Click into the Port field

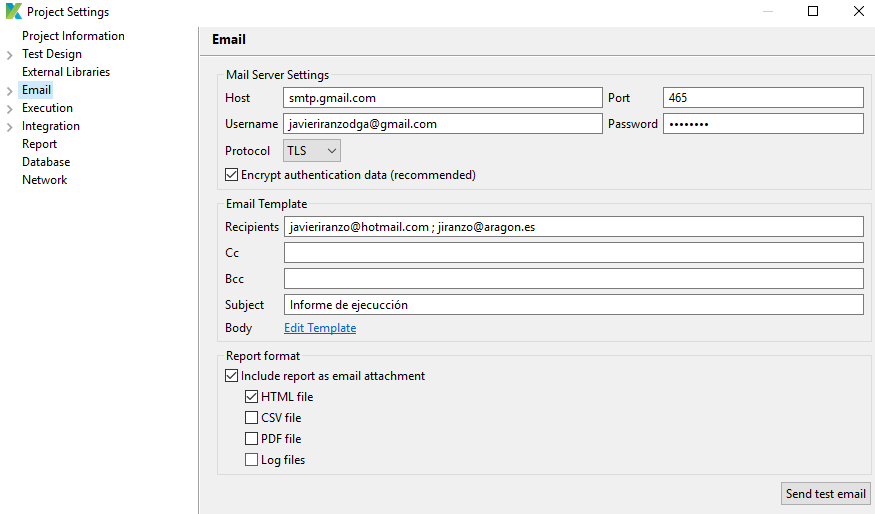[762, 98]
